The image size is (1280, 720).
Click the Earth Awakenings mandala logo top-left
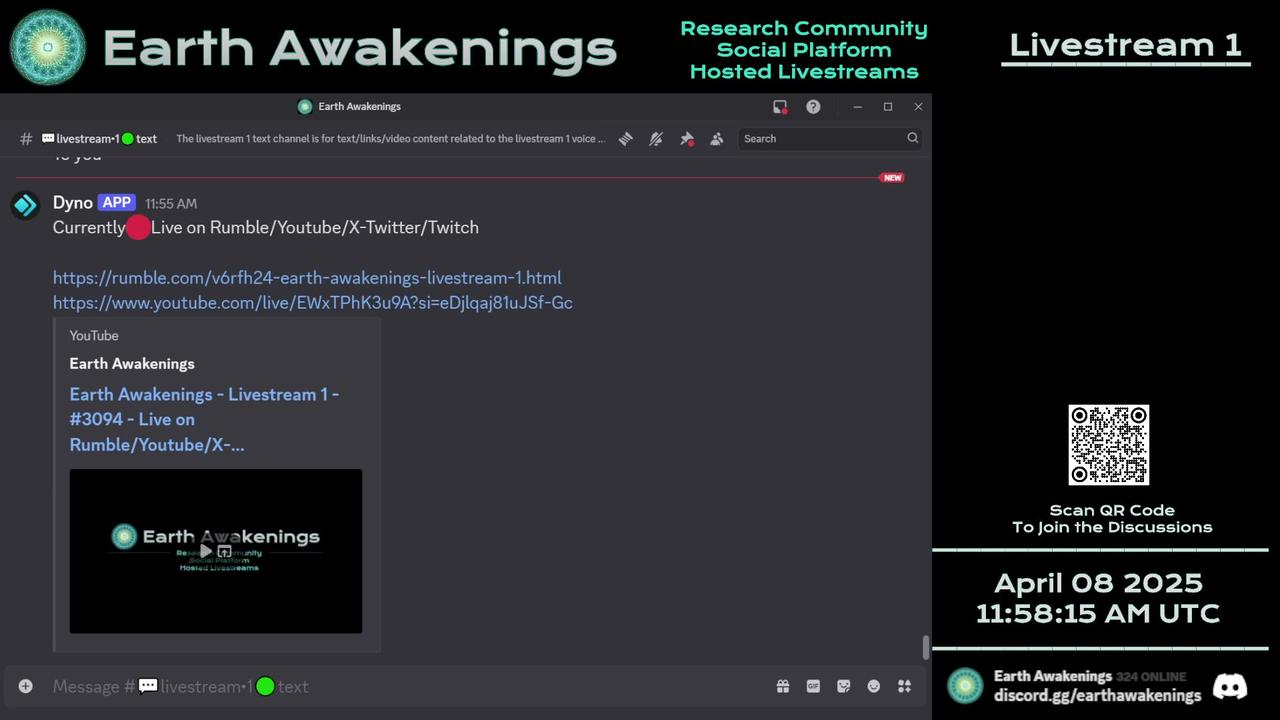coord(48,47)
